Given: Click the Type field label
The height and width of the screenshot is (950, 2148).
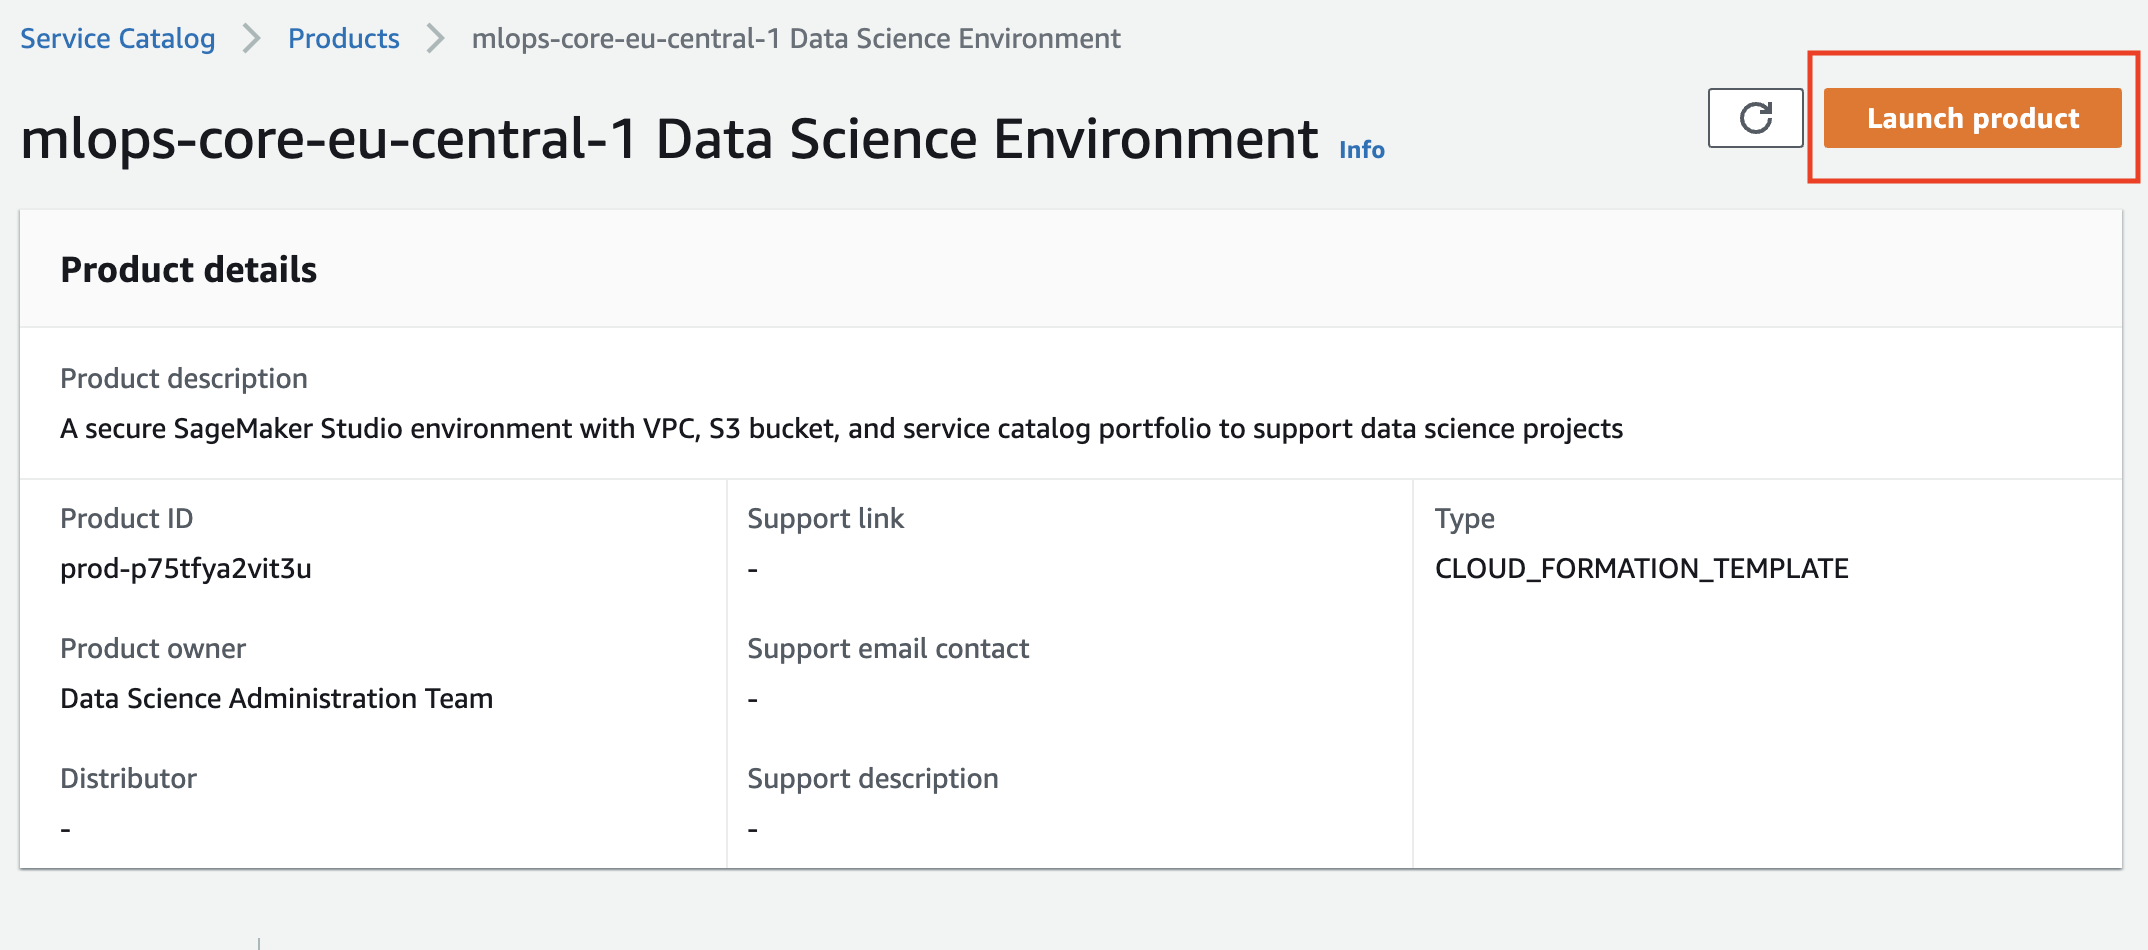Looking at the screenshot, I should tap(1464, 518).
